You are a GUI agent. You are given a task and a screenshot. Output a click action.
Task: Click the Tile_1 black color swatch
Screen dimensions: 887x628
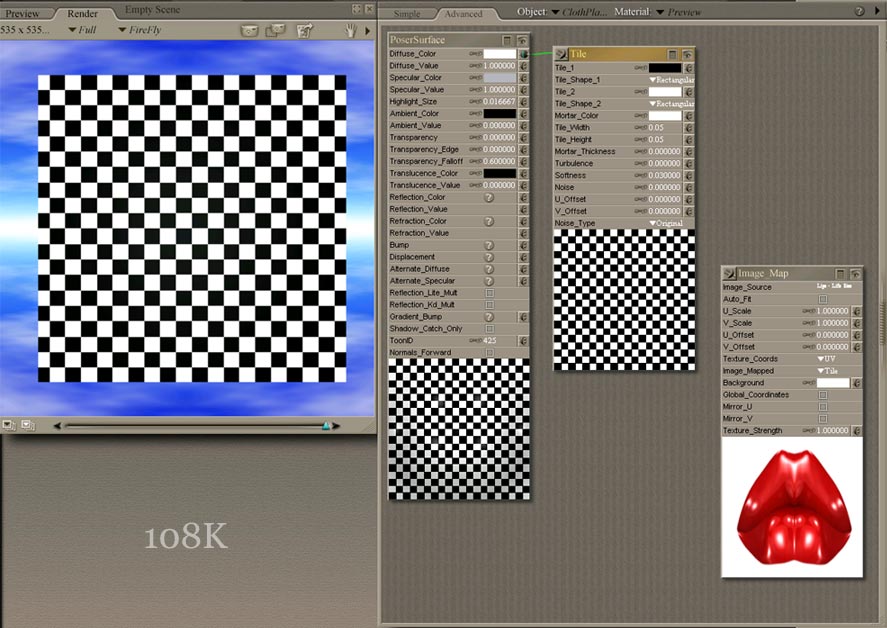[665, 68]
